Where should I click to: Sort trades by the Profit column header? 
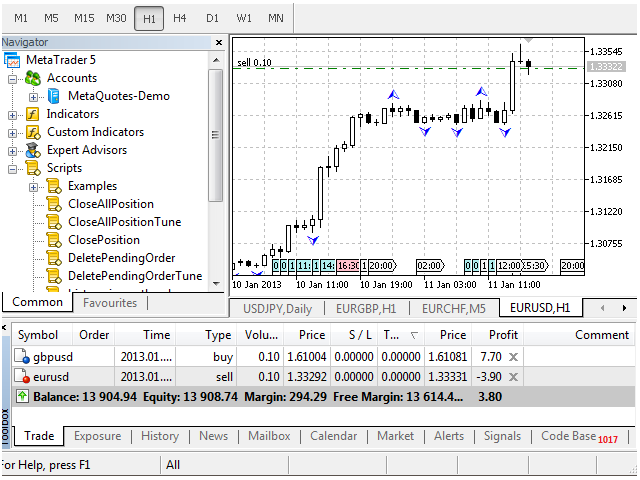[503, 335]
